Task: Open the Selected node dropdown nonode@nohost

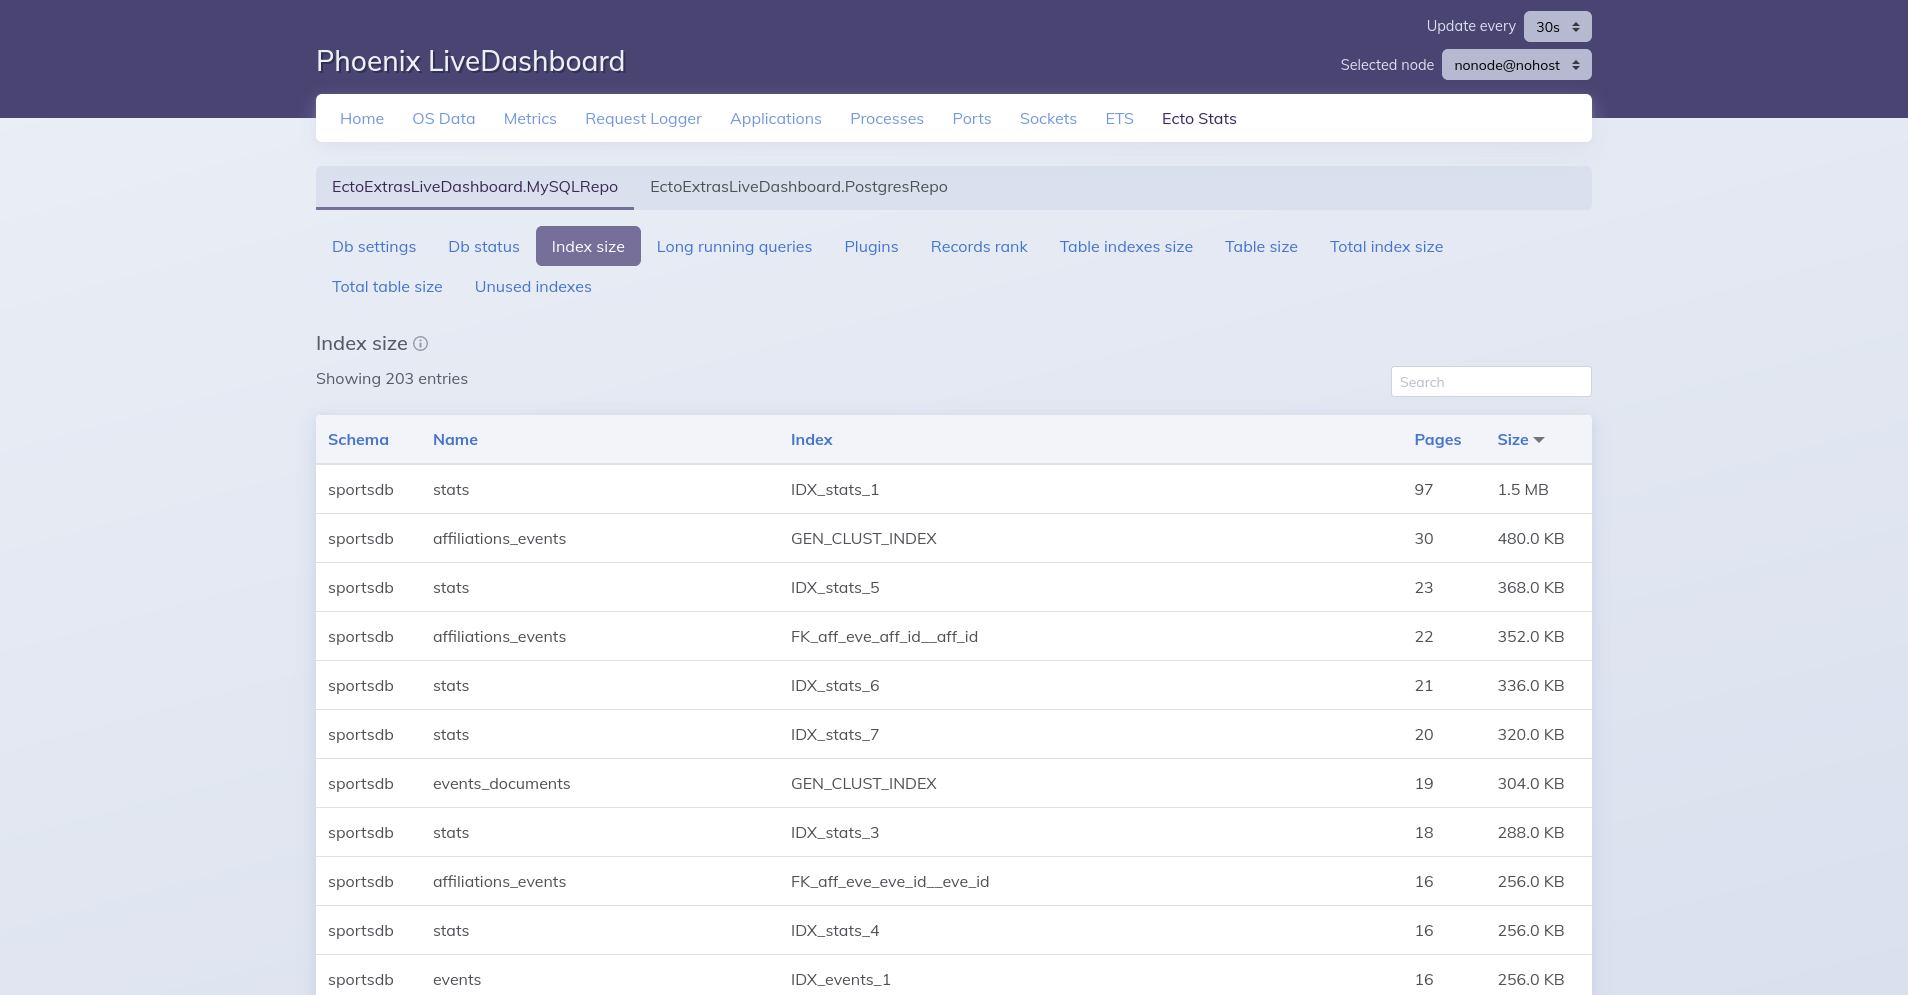Action: click(1516, 64)
